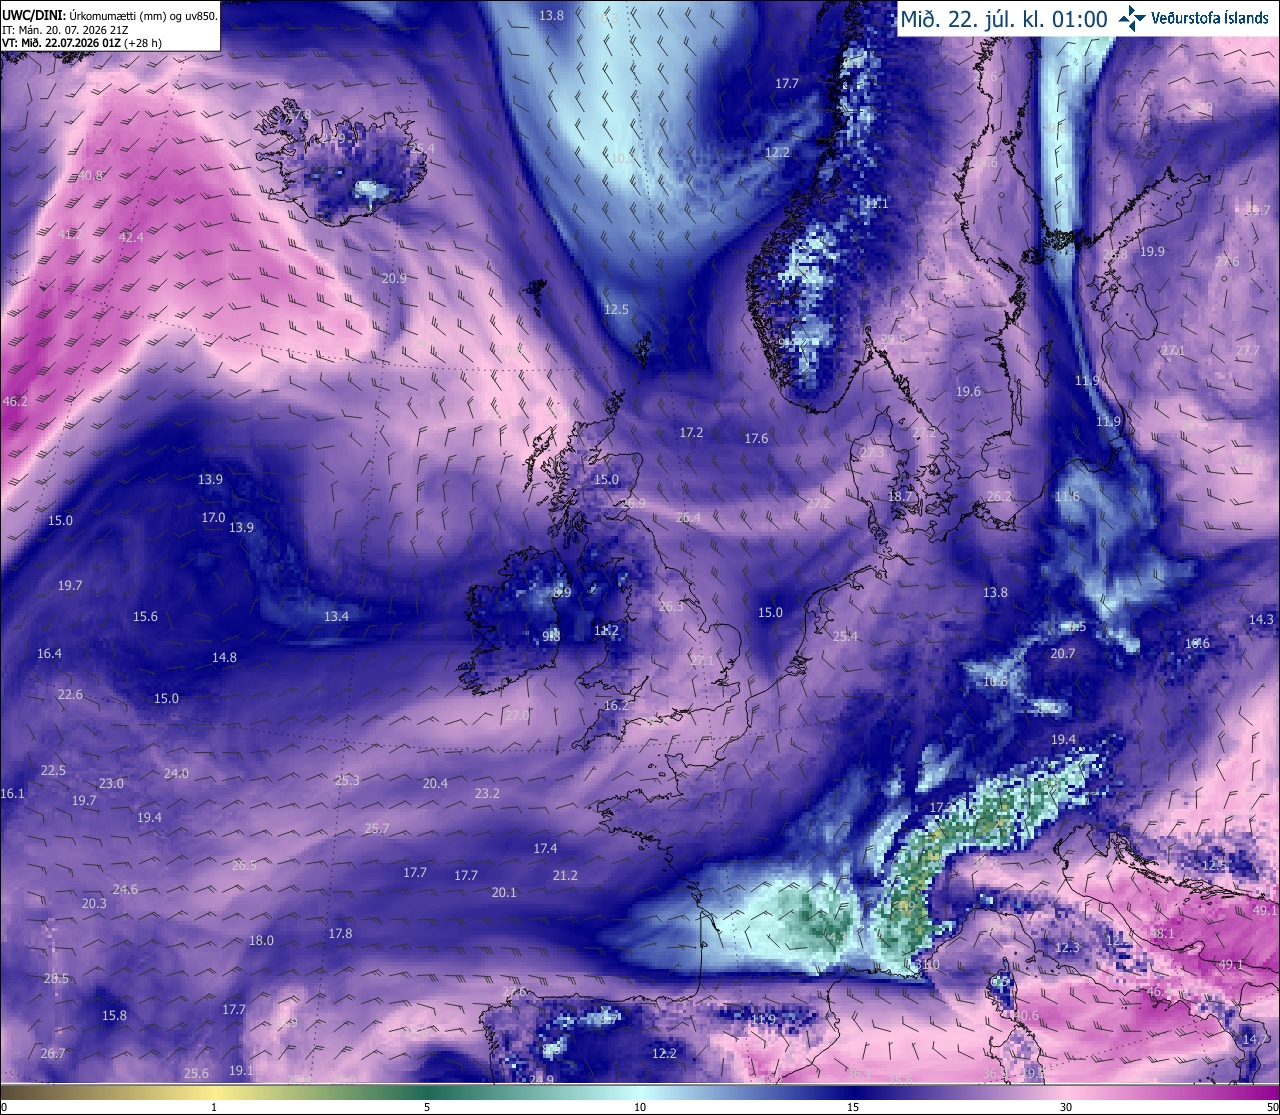Click the Veðurstofa Íslands name text
The height and width of the screenshot is (1115, 1280).
coord(1210,18)
